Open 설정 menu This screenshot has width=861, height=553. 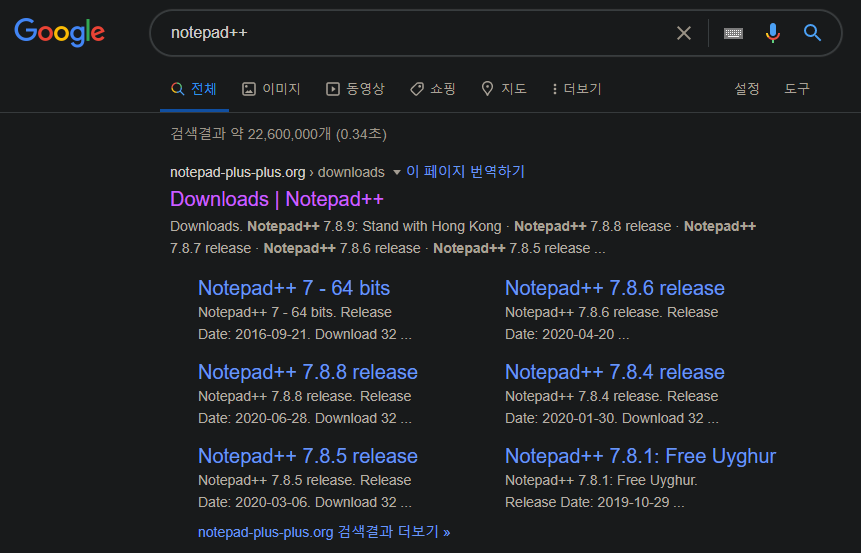747,89
